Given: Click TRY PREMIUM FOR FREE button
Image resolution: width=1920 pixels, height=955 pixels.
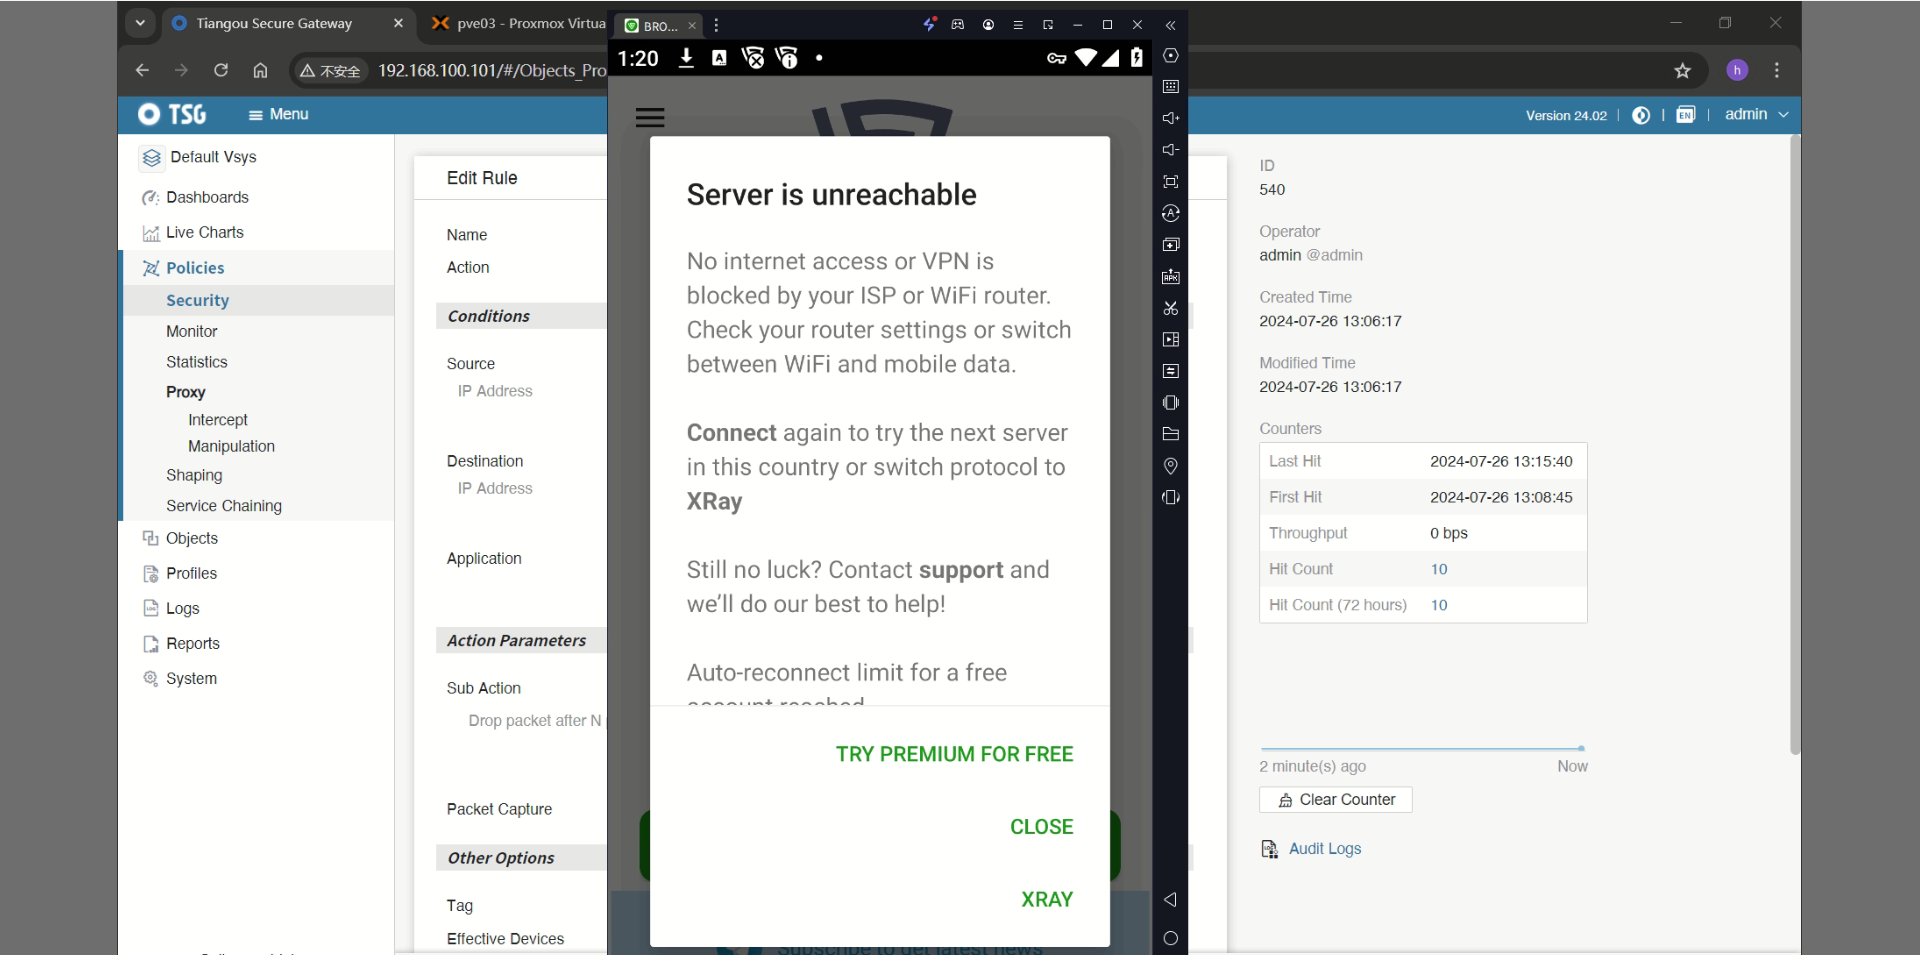Looking at the screenshot, I should 954,754.
